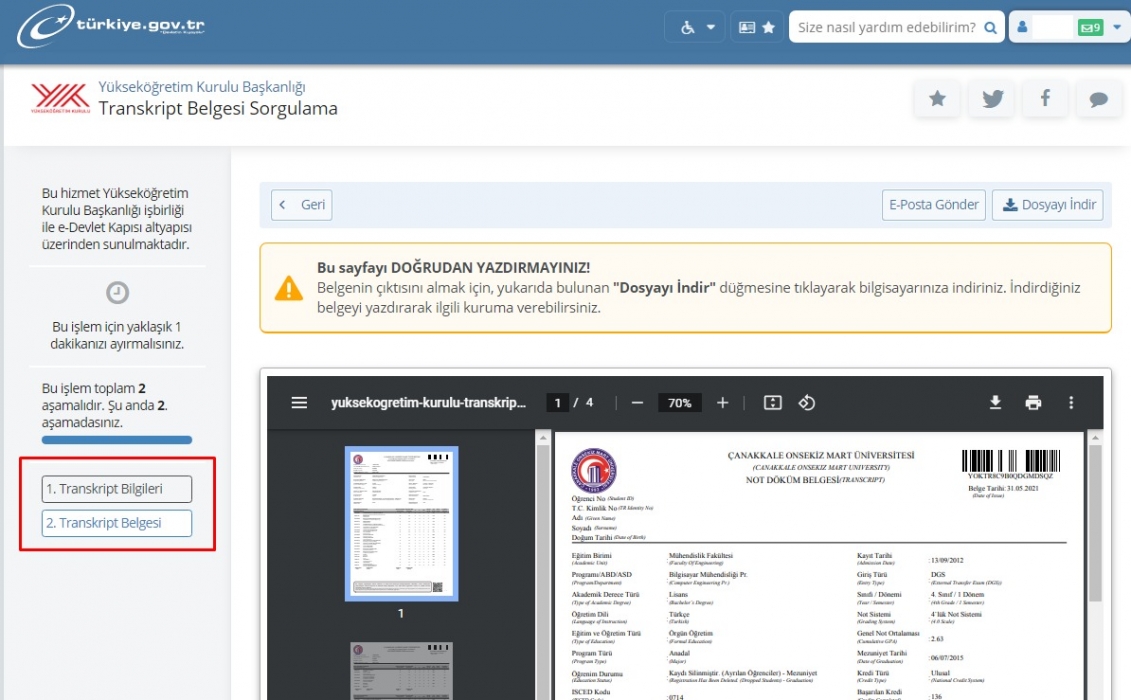The image size is (1131, 700).
Task: Share this service on Facebook
Action: pyautogui.click(x=1045, y=99)
